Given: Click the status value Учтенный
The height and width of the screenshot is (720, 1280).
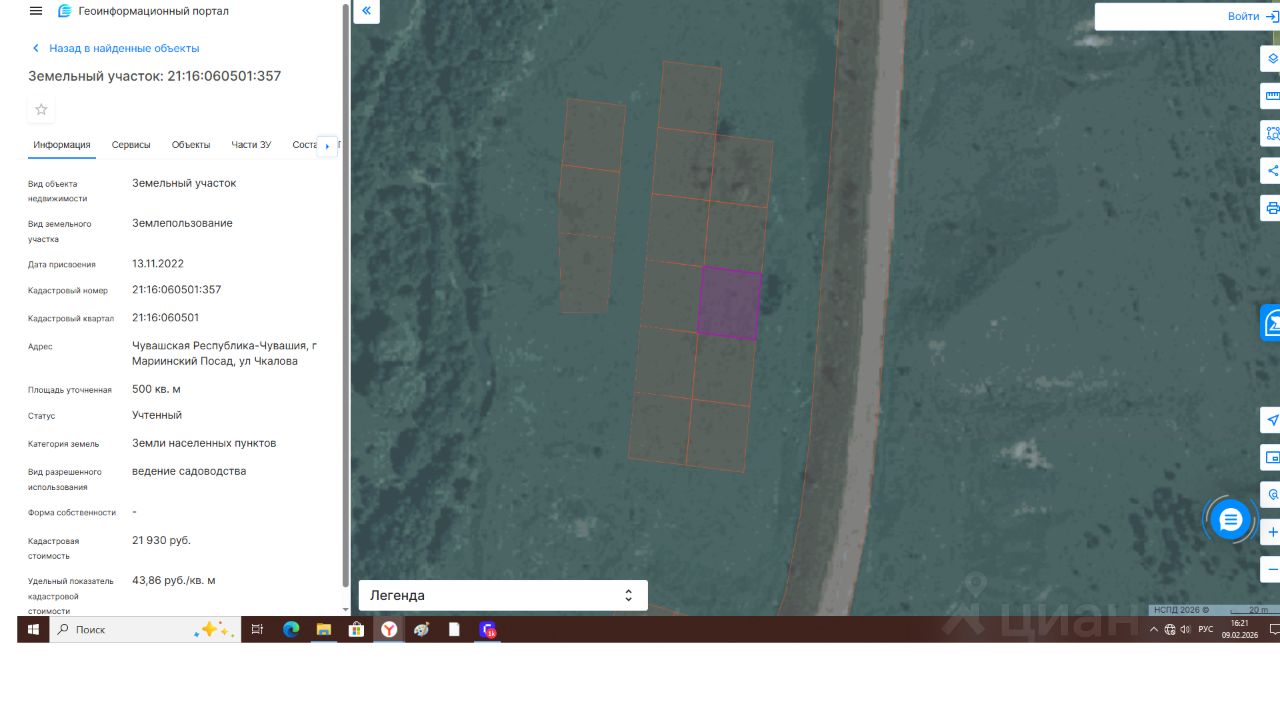Looking at the screenshot, I should point(157,415).
